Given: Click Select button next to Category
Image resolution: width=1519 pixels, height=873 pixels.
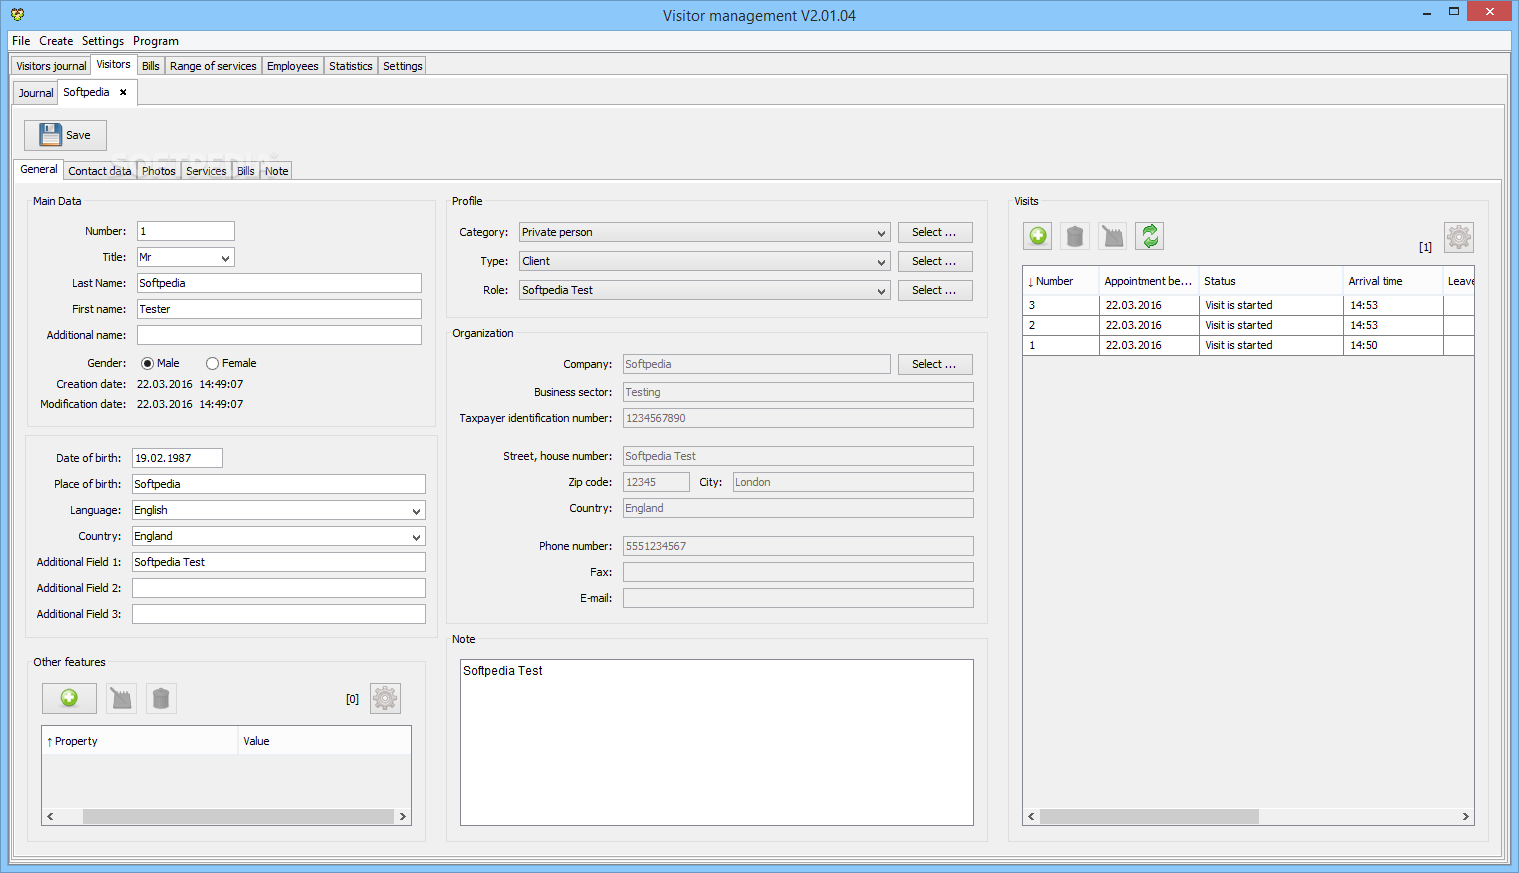Looking at the screenshot, I should tap(934, 232).
